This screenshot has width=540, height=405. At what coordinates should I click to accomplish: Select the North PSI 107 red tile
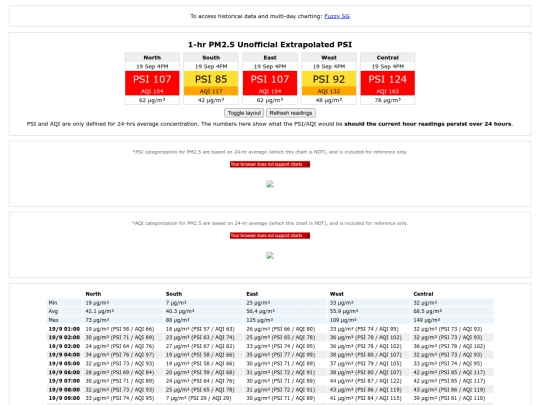click(152, 83)
